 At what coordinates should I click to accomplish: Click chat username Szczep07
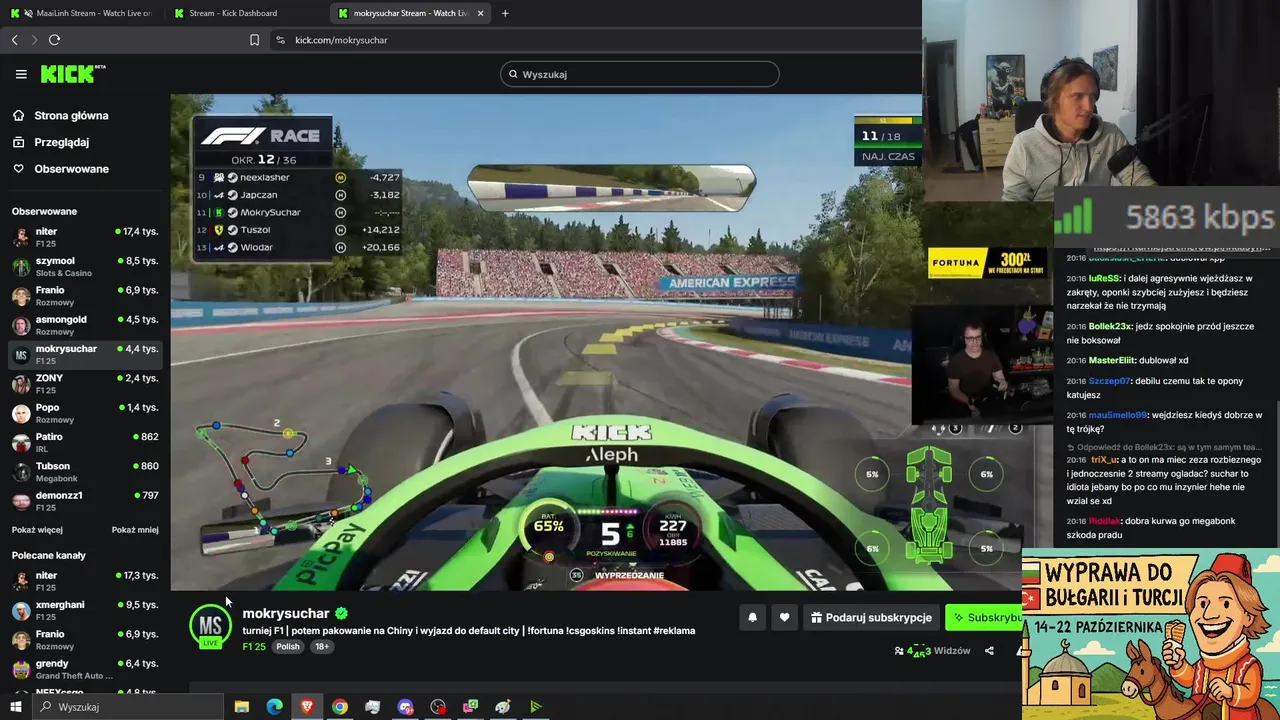tap(1110, 381)
